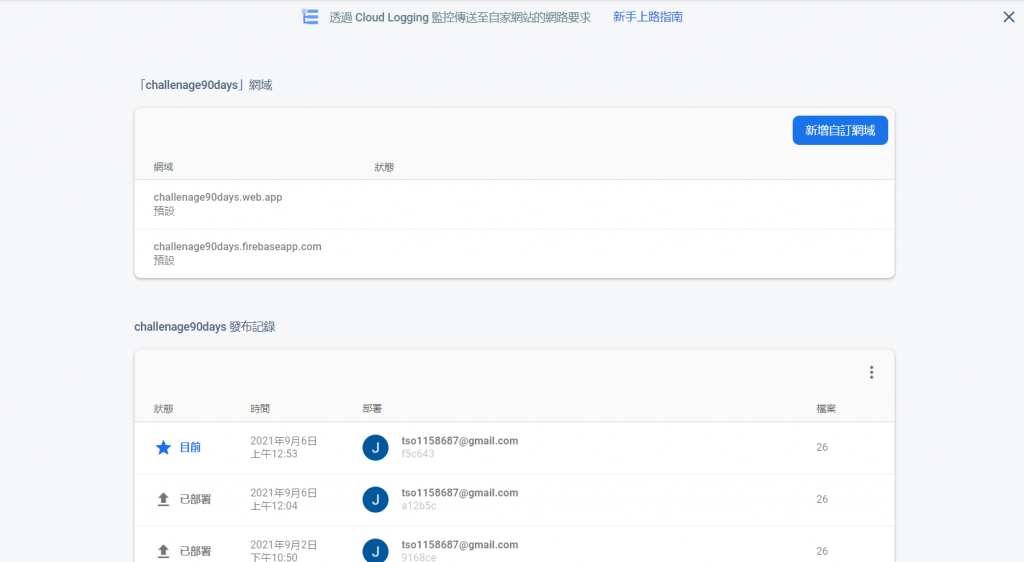
Task: Click the 下午10:50 deployment time
Action: coord(274,557)
